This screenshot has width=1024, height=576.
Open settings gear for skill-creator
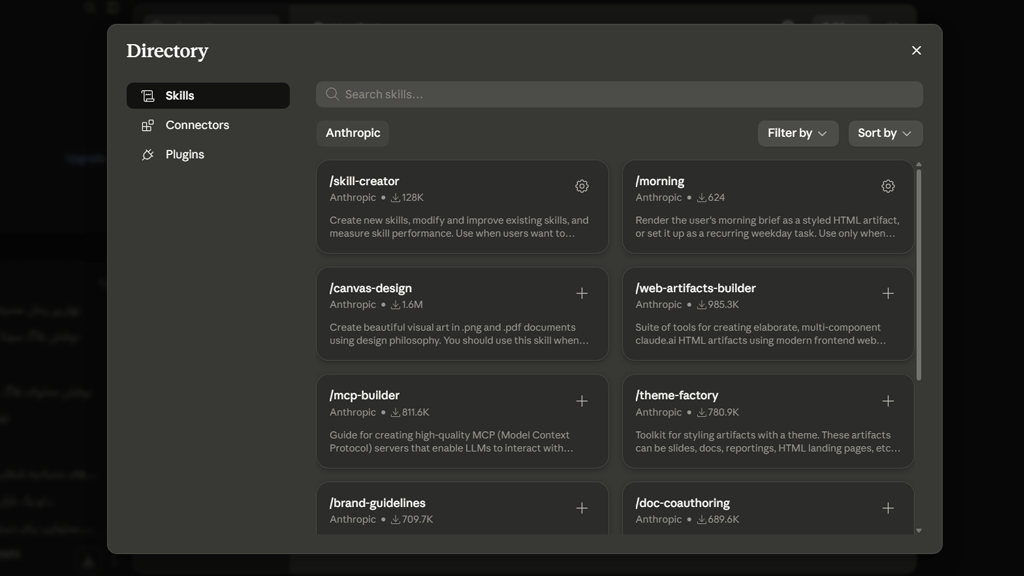(581, 186)
